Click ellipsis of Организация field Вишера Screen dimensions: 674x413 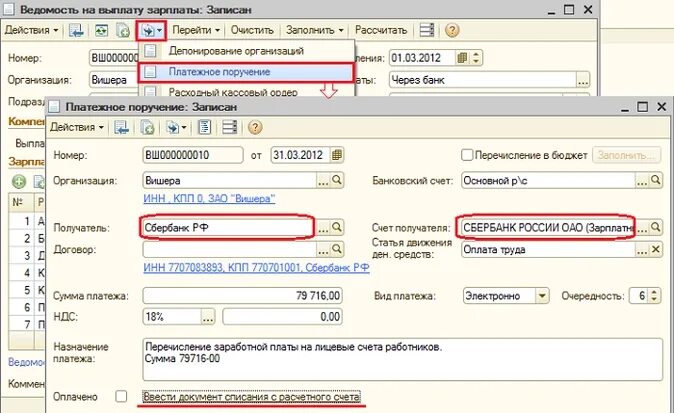pyautogui.click(x=323, y=180)
